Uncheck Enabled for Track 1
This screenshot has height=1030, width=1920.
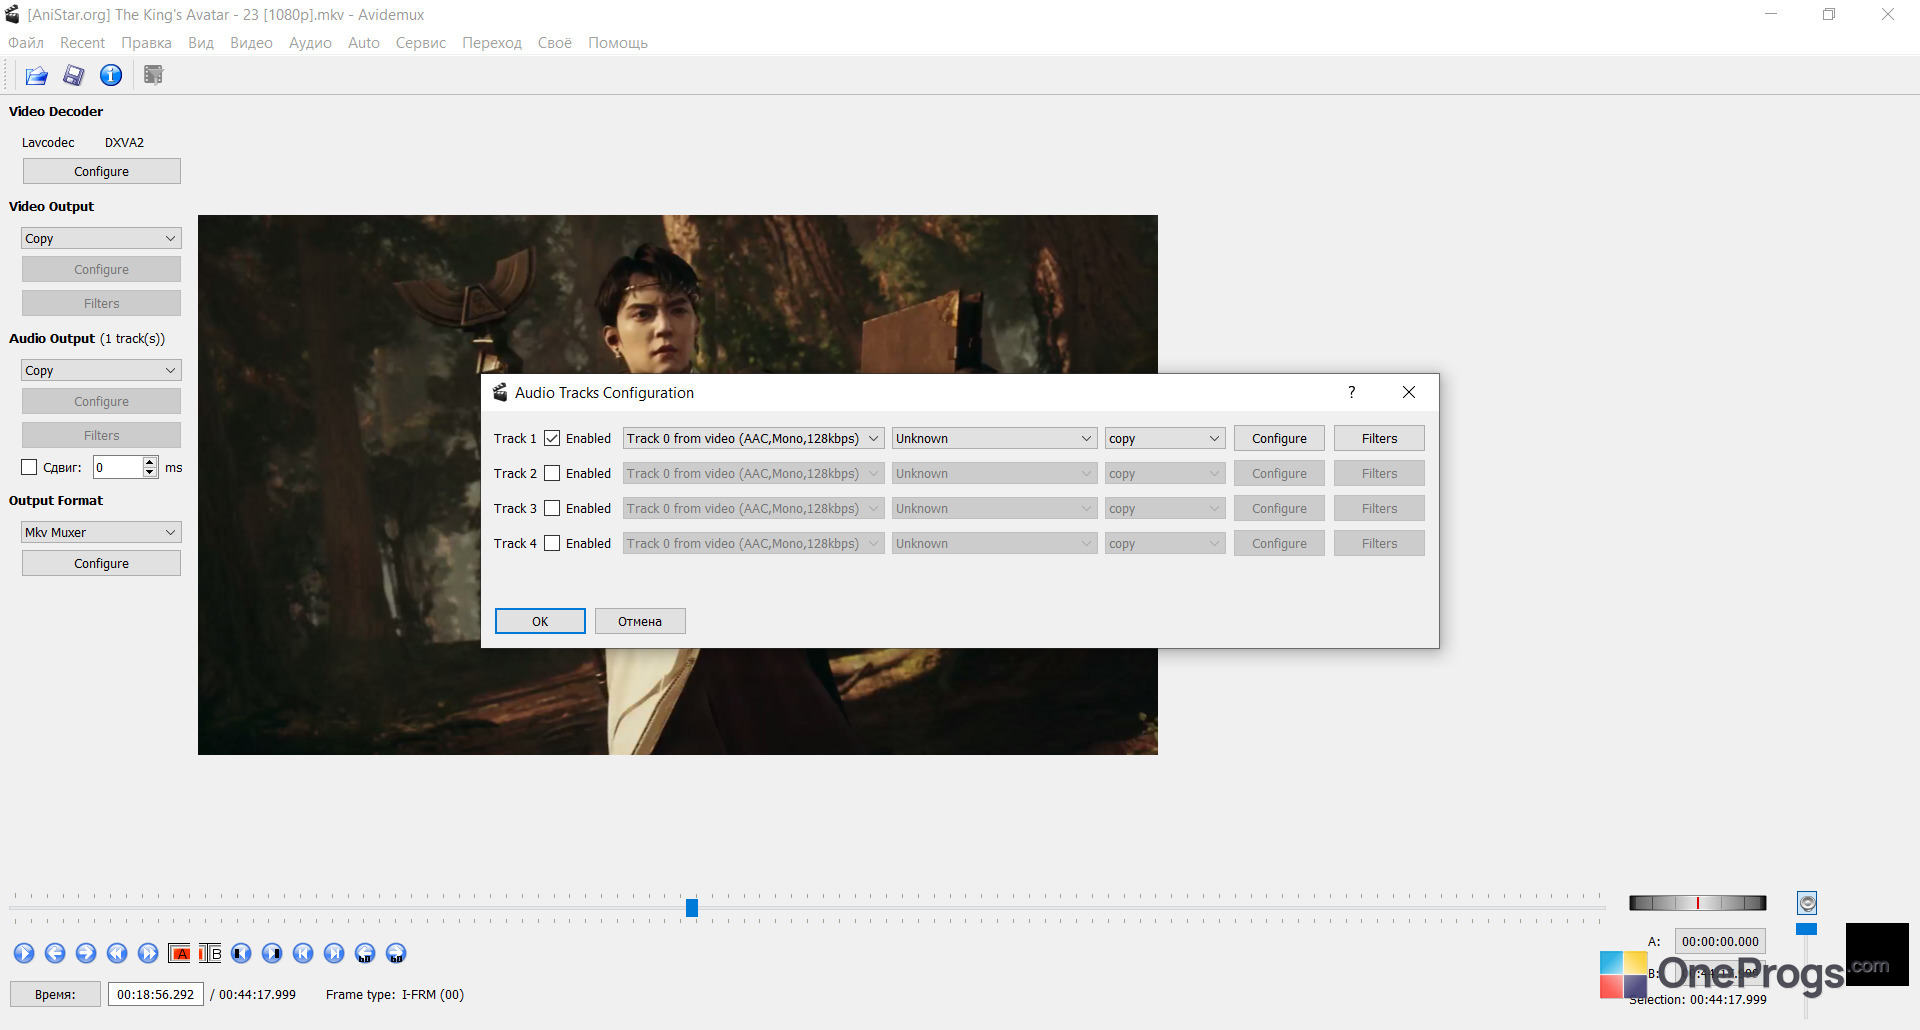tap(552, 438)
